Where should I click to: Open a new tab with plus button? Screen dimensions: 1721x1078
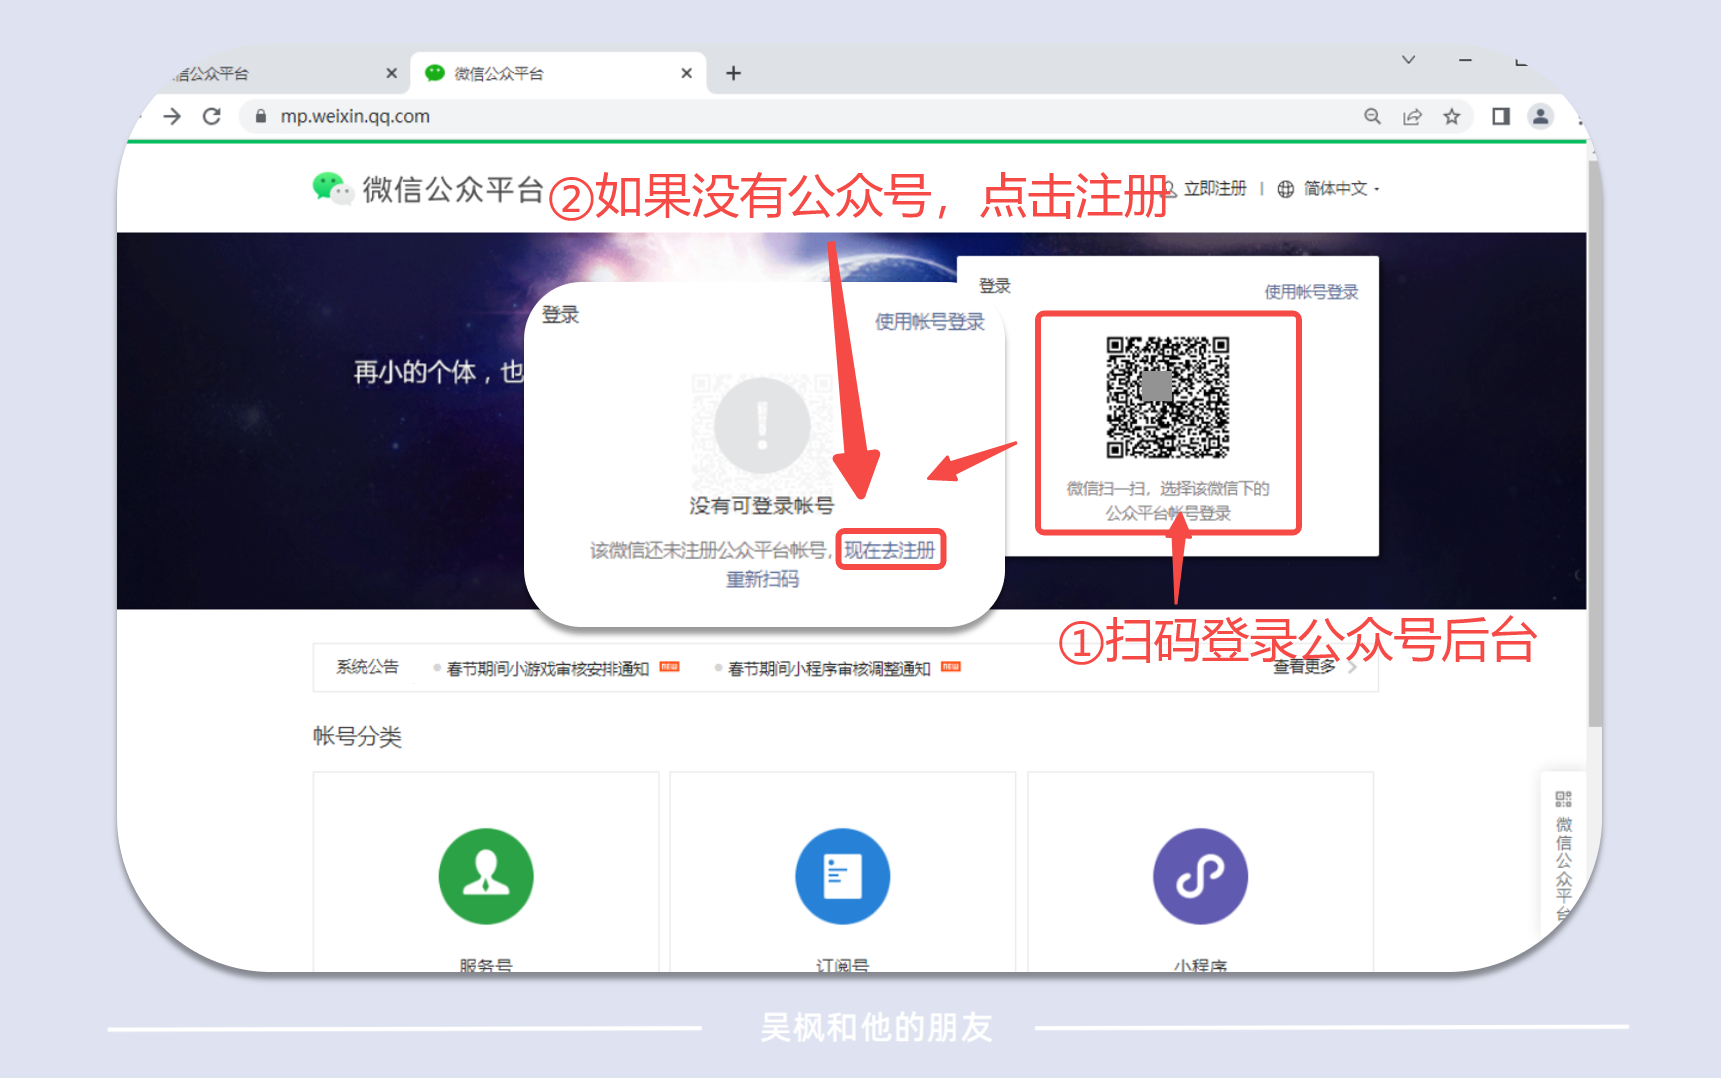(x=733, y=73)
